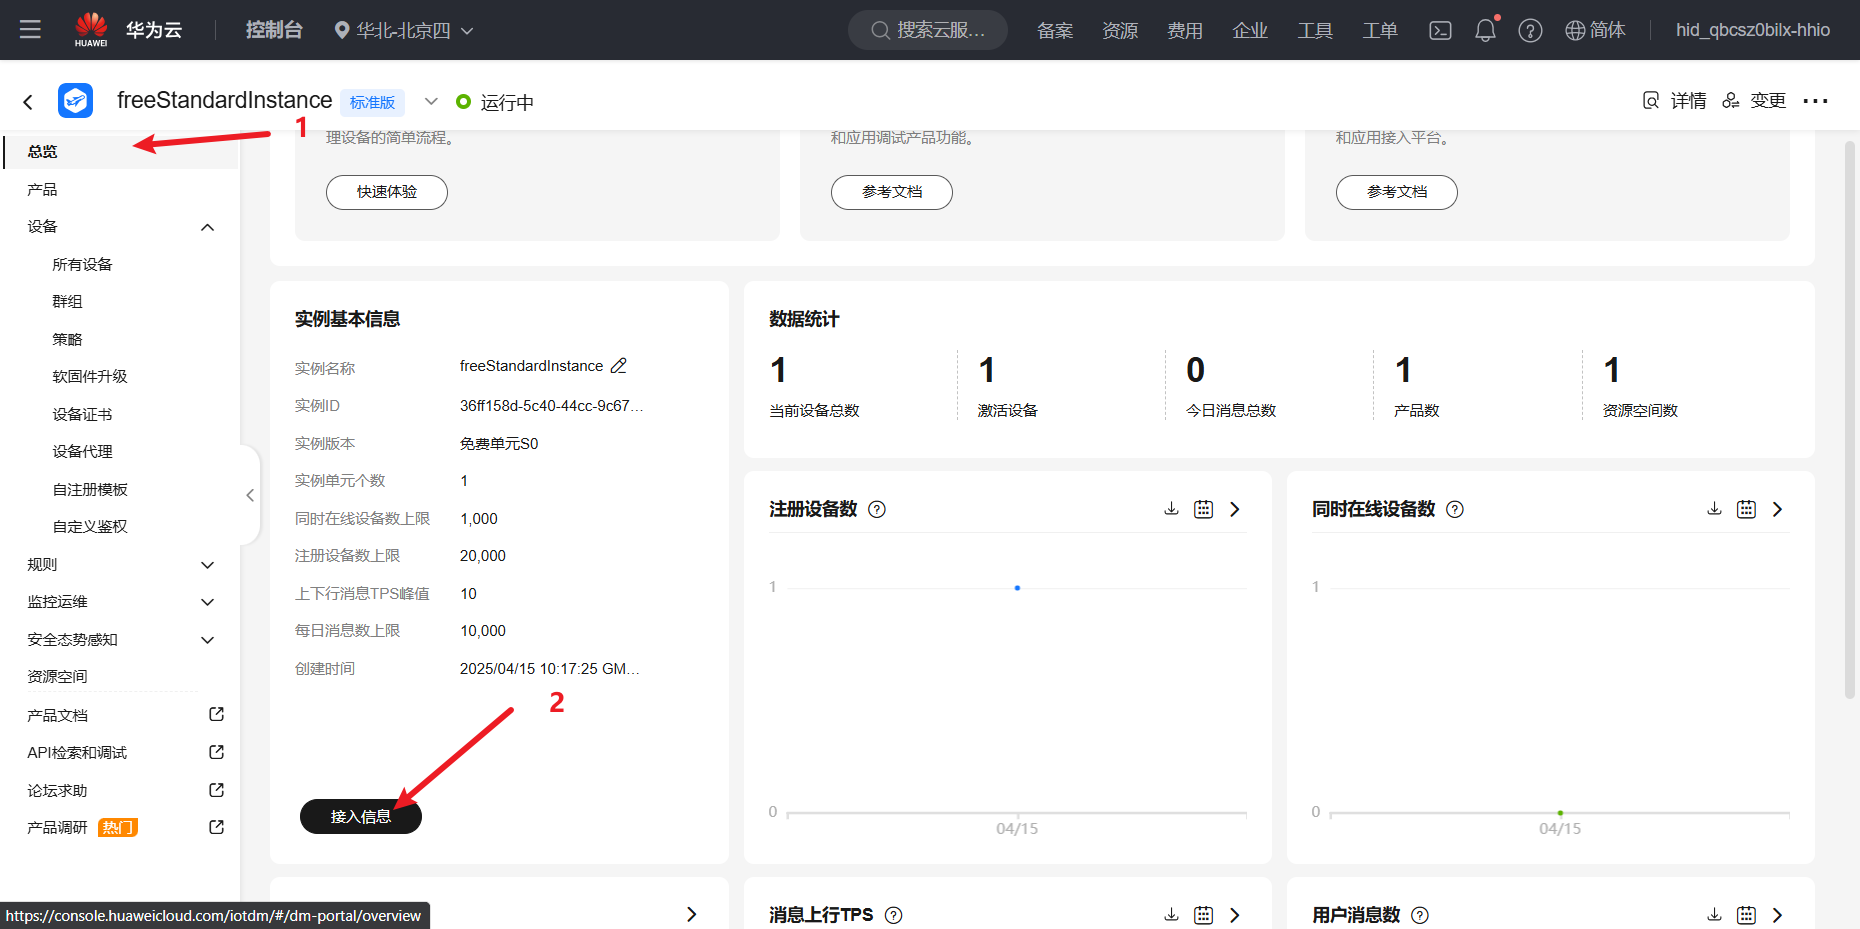The image size is (1860, 929).
Task: Open calendar for 消息上行TPS chart
Action: (1203, 915)
